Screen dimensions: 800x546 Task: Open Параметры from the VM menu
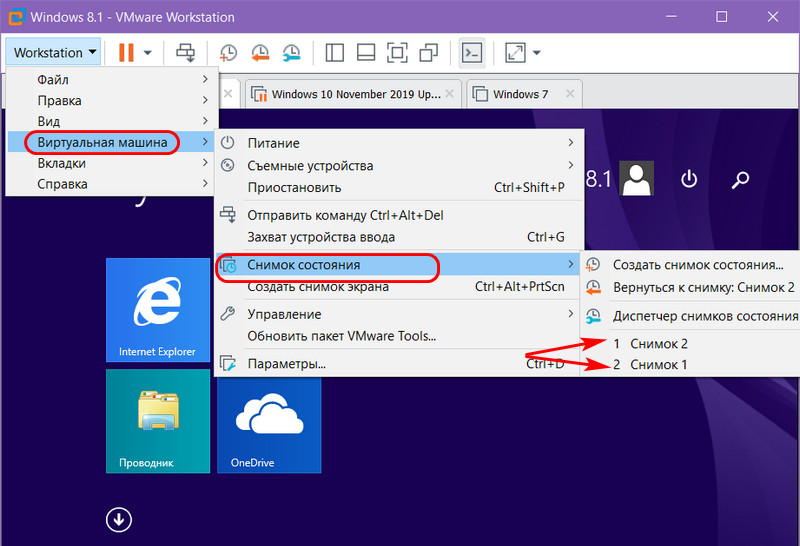(x=398, y=363)
